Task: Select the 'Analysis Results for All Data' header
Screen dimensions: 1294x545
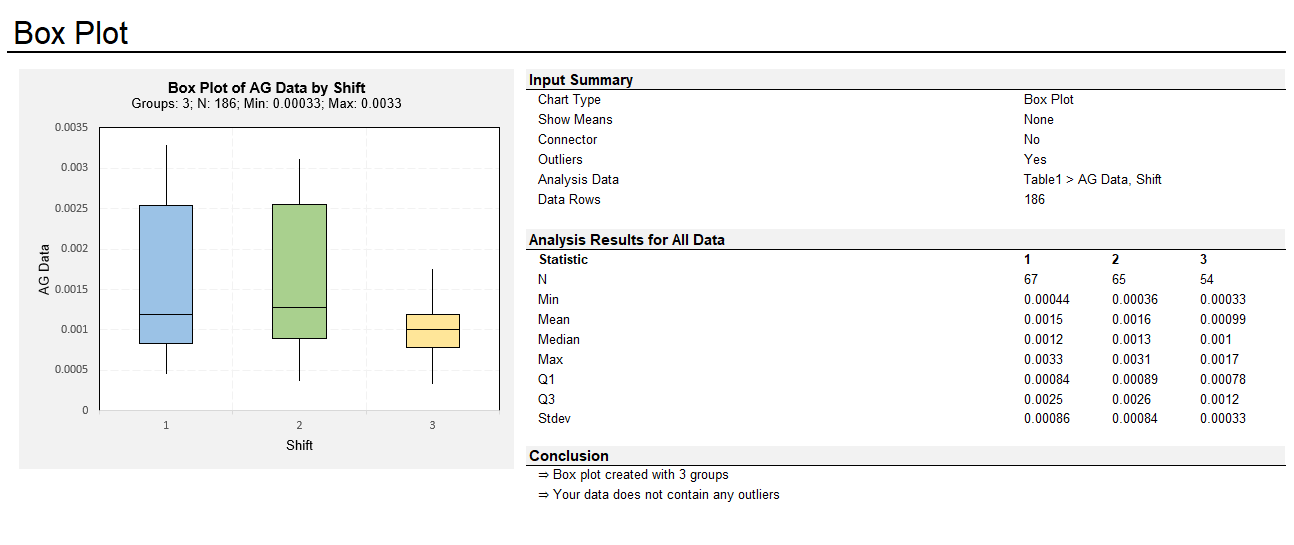Action: click(626, 240)
